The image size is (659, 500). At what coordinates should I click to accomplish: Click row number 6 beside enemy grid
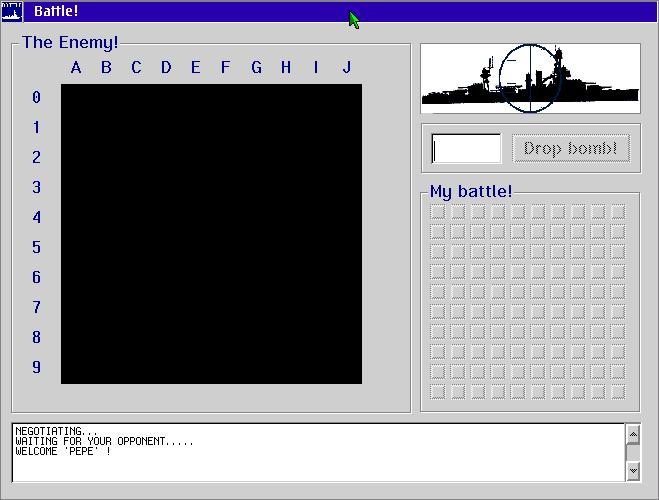(37, 277)
